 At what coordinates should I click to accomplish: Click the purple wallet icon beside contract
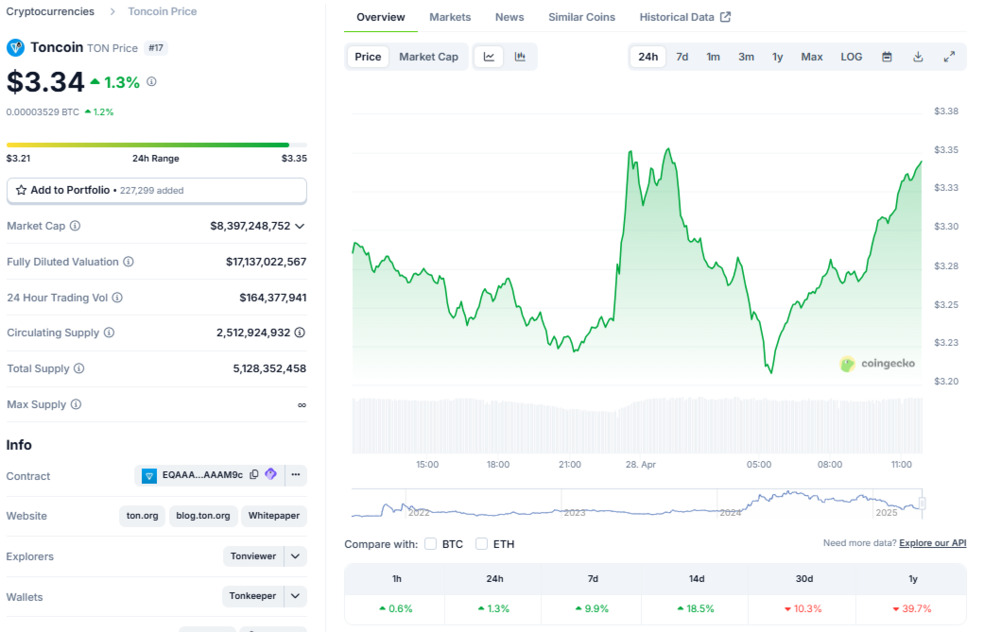[x=270, y=474]
